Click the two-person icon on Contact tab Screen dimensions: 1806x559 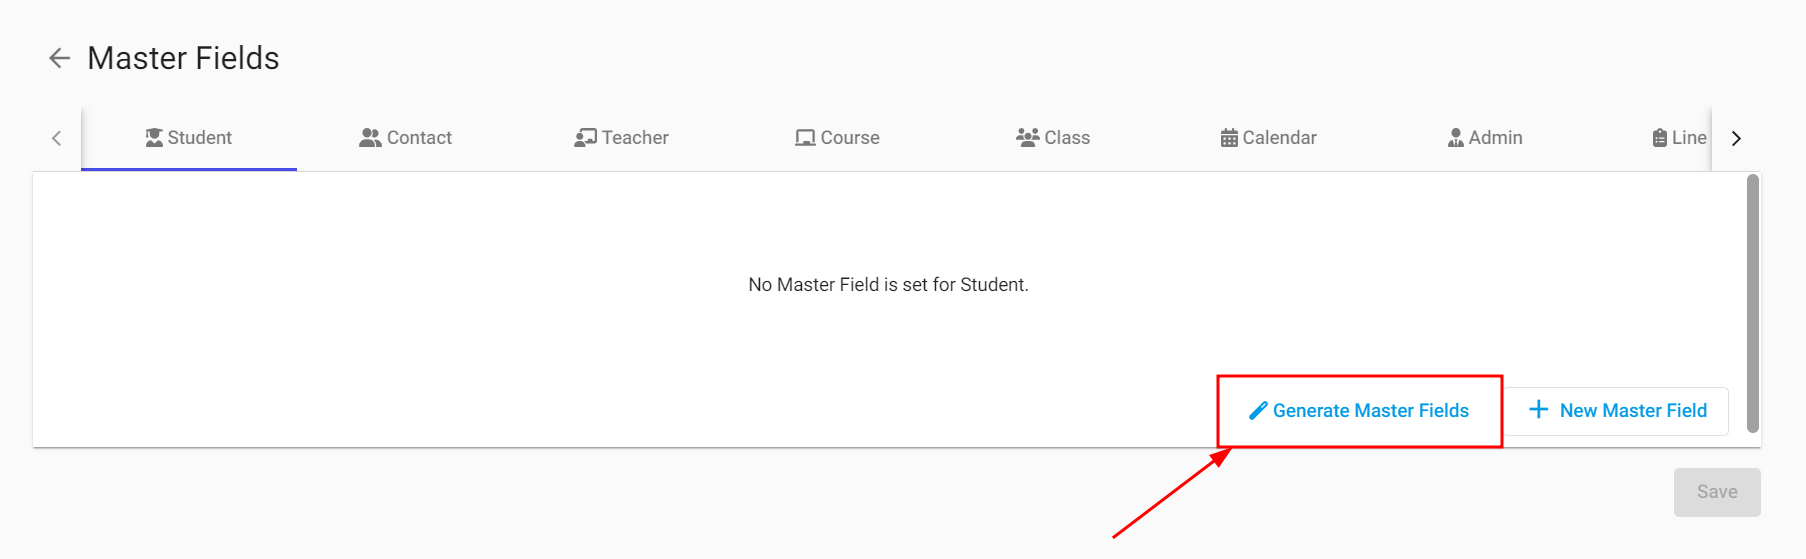pyautogui.click(x=370, y=138)
